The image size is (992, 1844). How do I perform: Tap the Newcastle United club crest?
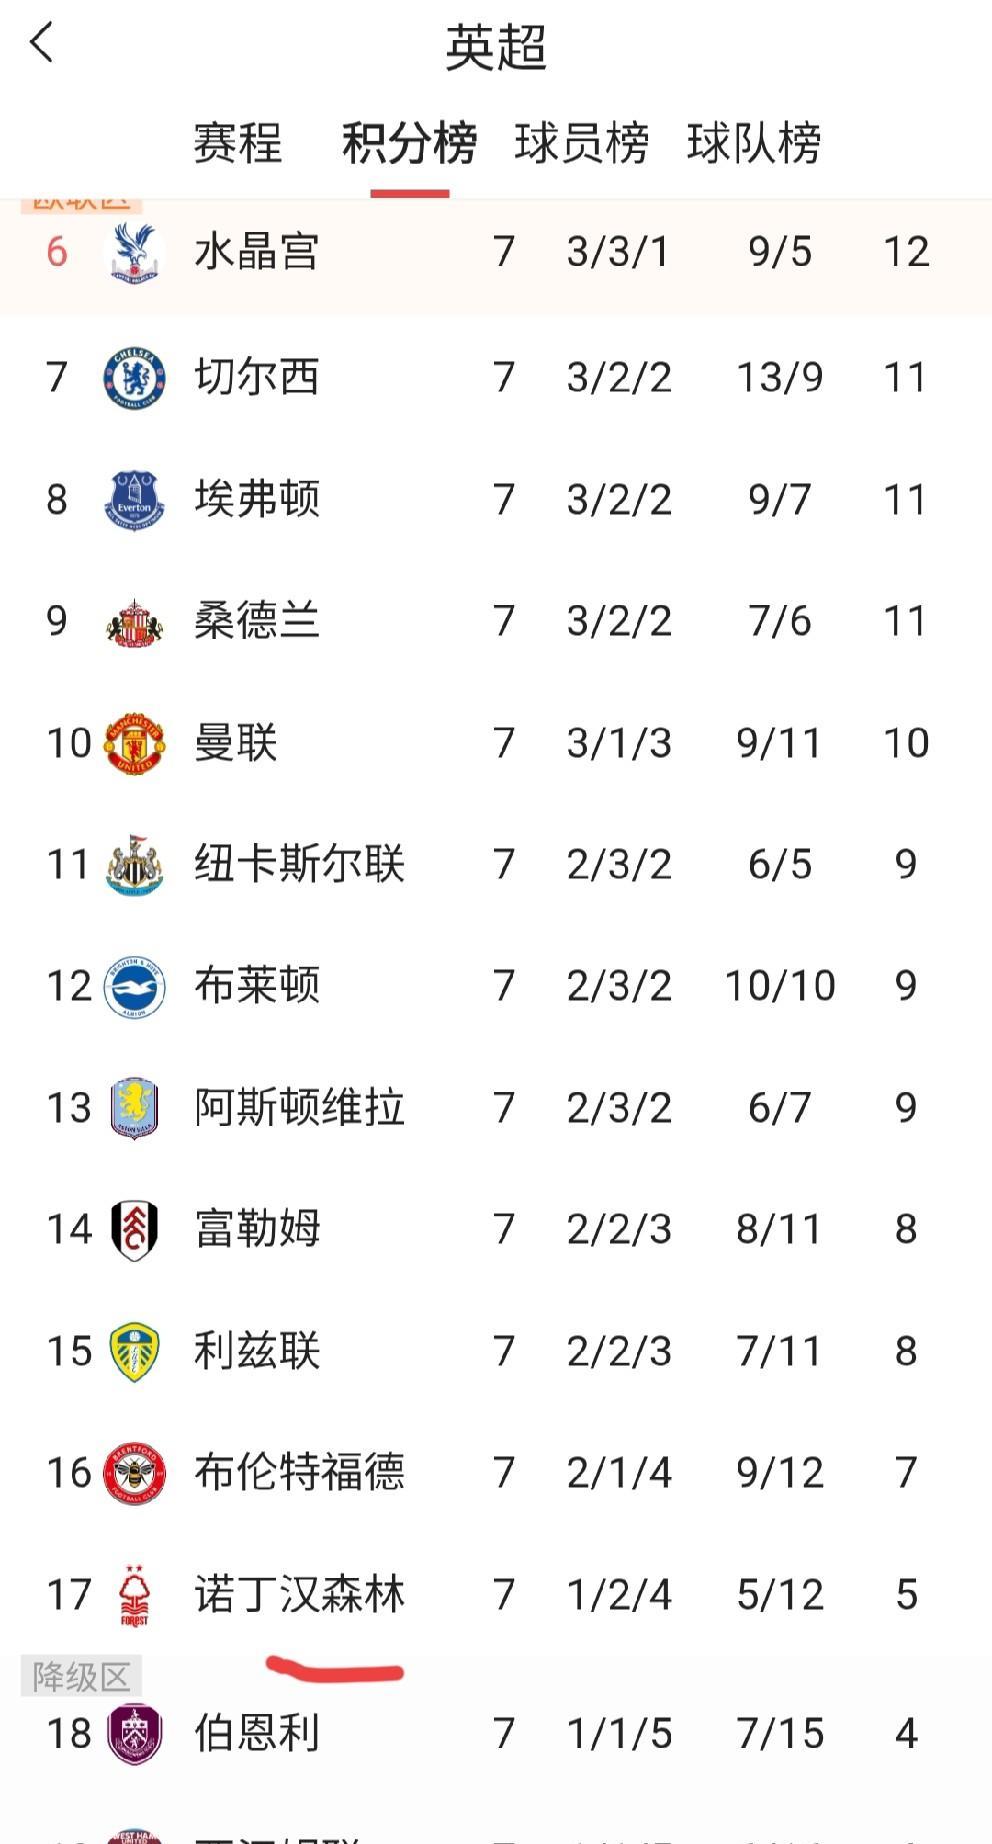[134, 865]
